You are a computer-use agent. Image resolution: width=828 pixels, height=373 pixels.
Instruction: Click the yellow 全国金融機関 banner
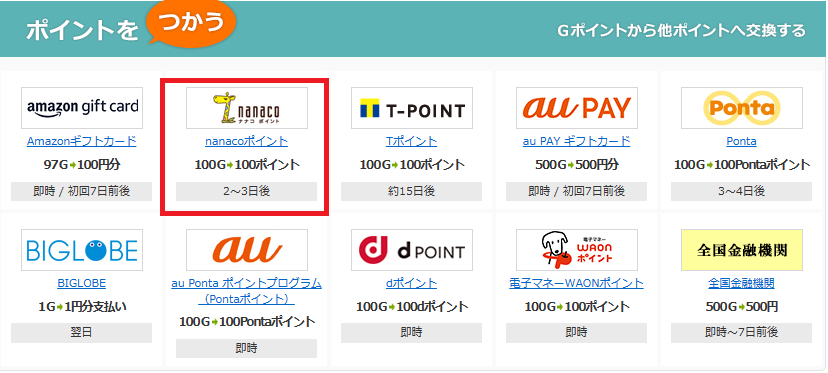pos(741,250)
